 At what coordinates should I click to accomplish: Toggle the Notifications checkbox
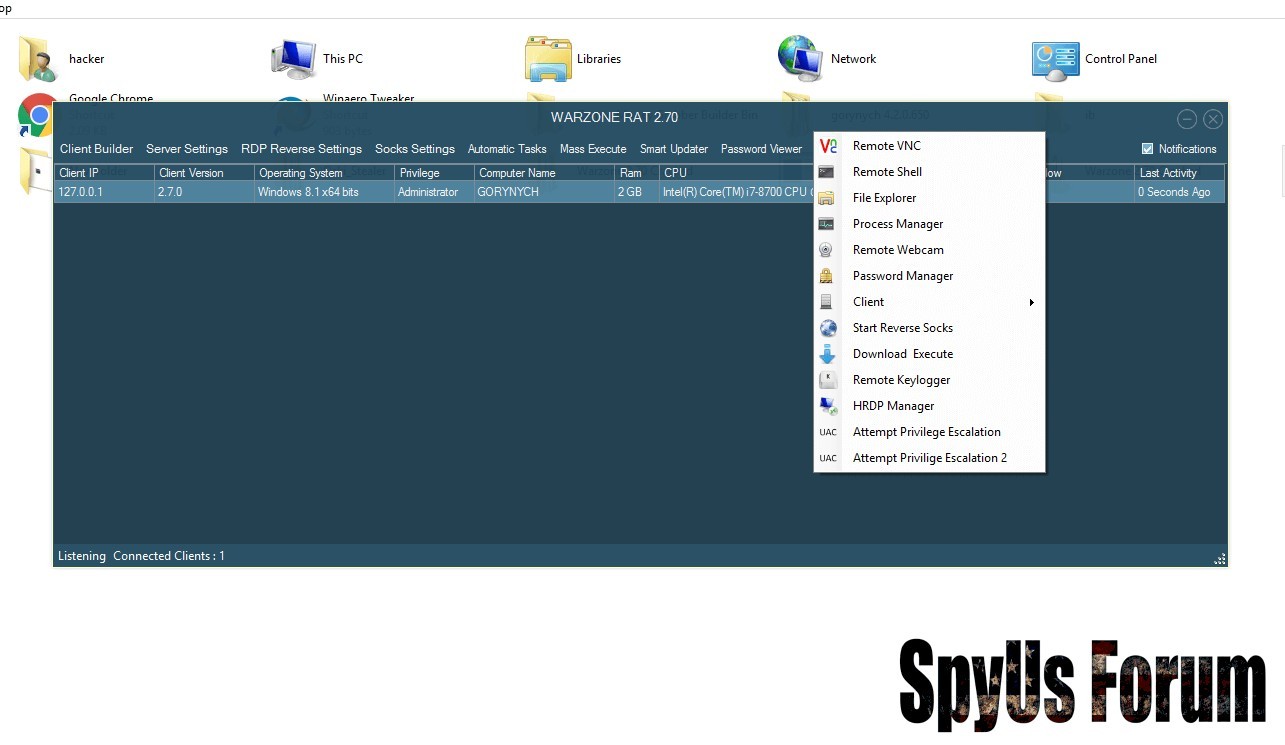1147,149
